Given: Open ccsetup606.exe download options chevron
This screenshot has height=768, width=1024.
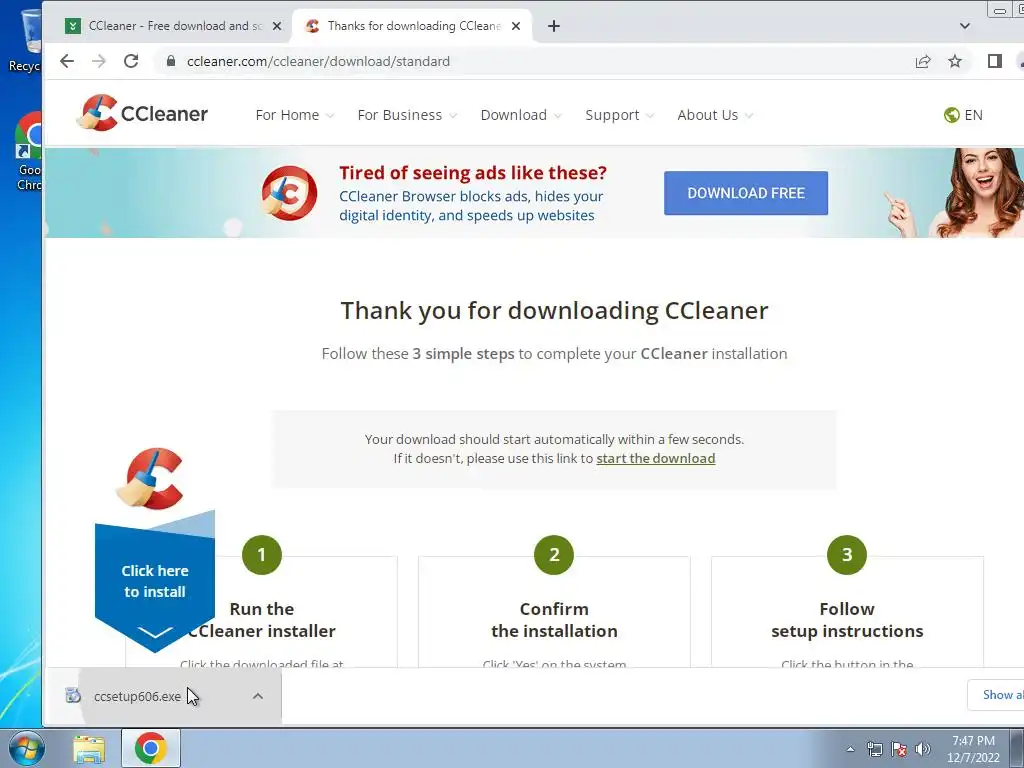Looking at the screenshot, I should coord(258,696).
